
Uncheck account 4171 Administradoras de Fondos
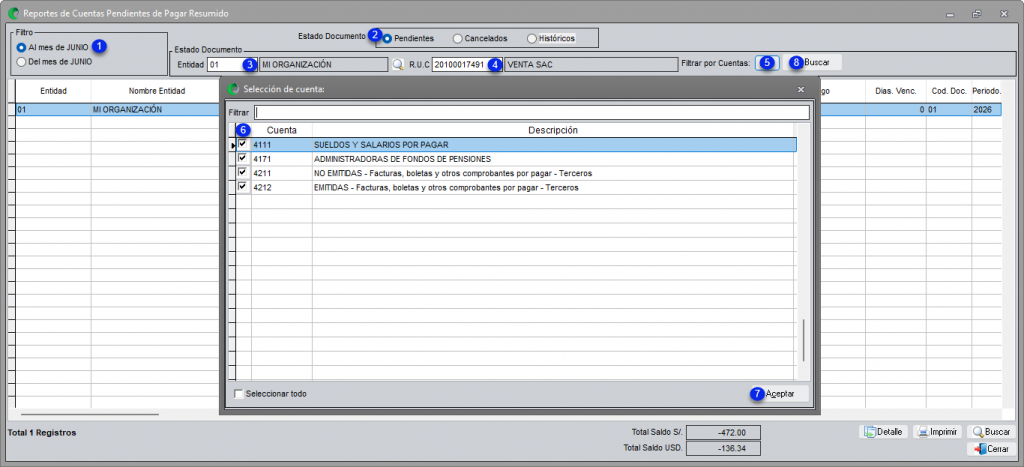click(x=243, y=158)
